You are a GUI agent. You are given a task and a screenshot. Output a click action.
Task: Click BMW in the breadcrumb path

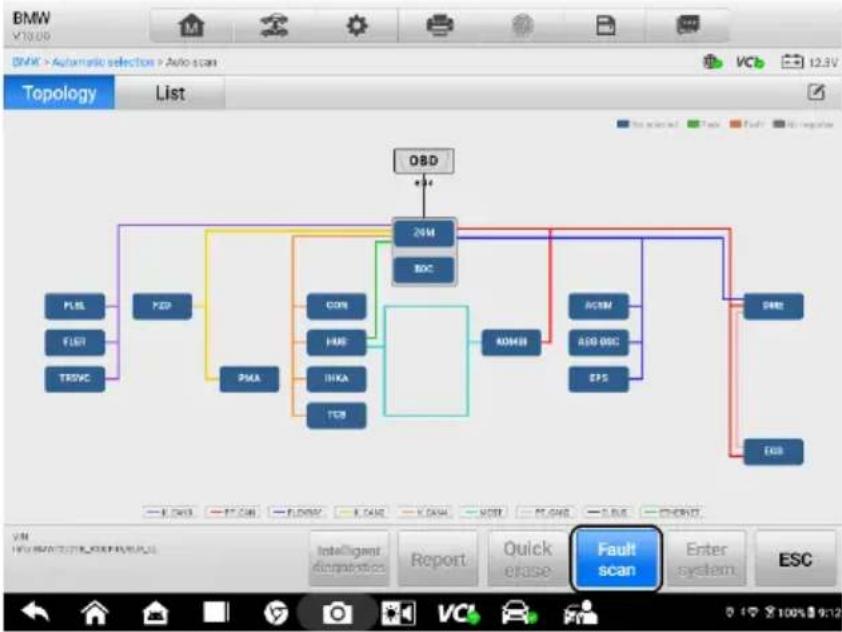coord(26,62)
